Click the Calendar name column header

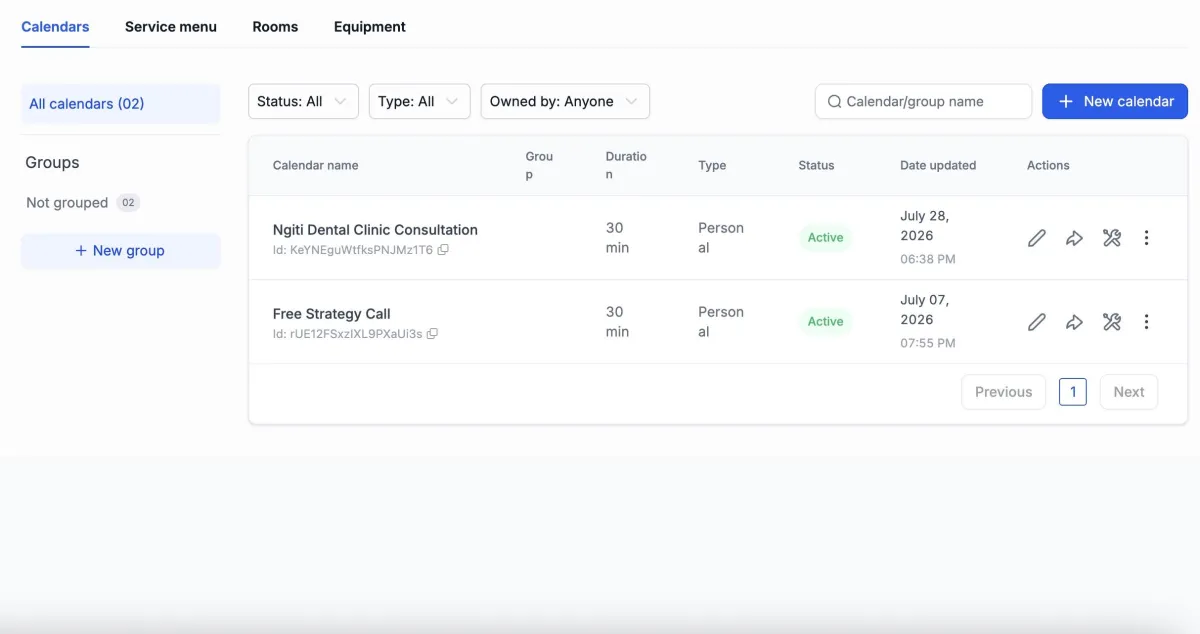315,165
